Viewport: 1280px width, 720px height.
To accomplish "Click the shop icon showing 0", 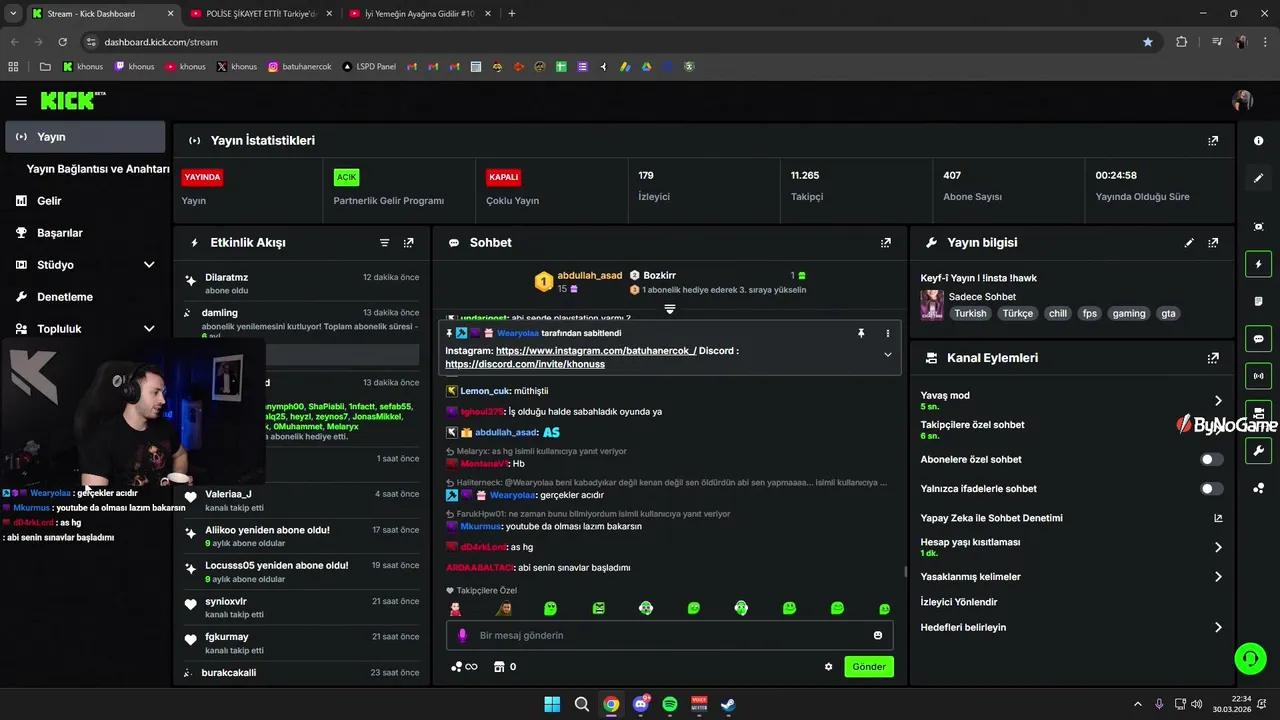I will [x=504, y=667].
